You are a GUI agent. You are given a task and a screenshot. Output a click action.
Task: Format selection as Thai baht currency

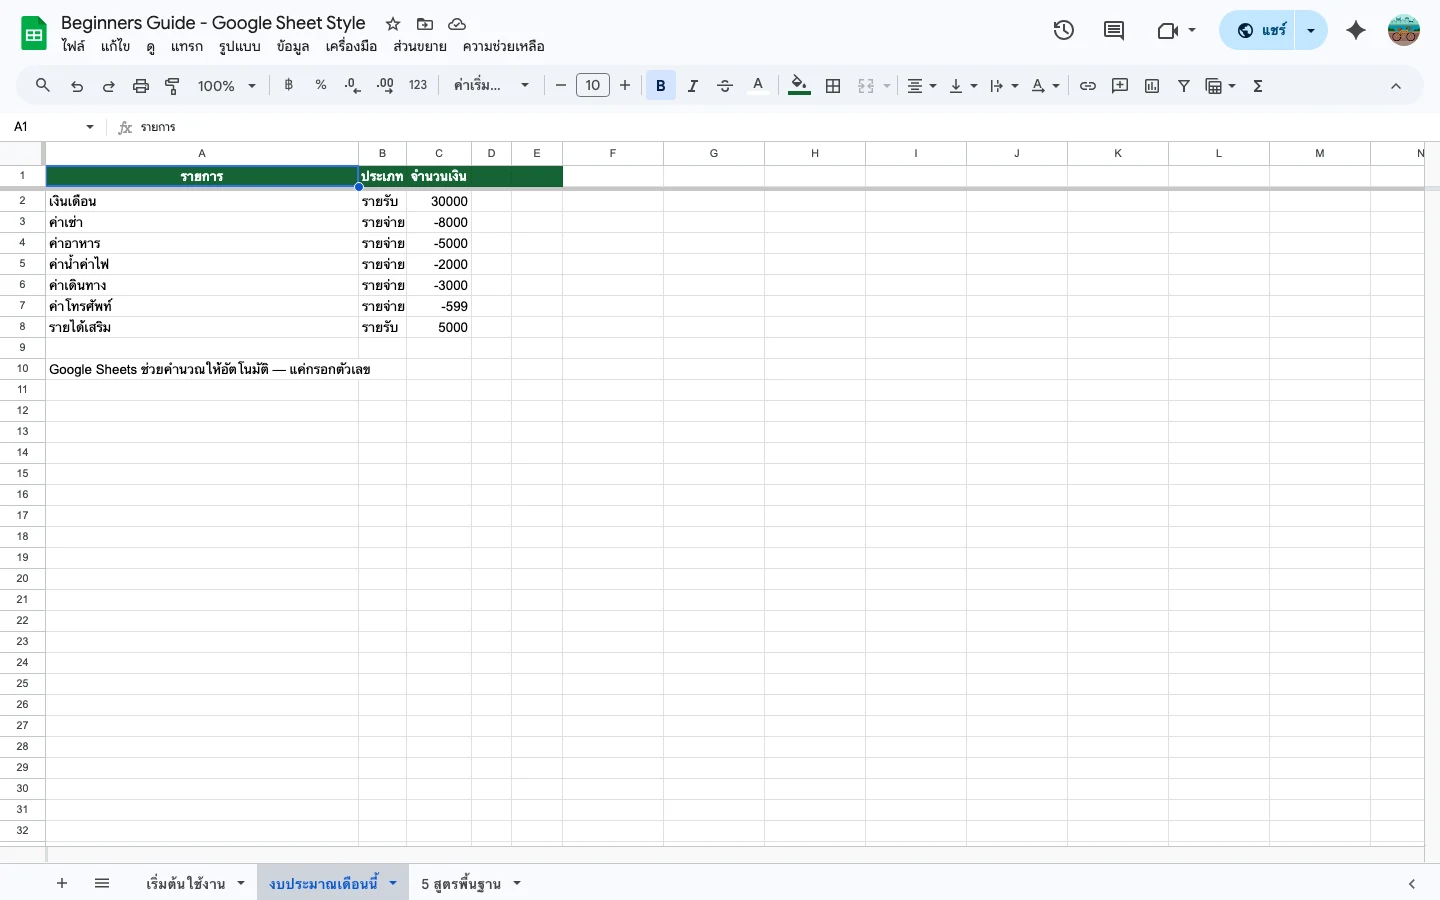tap(288, 85)
